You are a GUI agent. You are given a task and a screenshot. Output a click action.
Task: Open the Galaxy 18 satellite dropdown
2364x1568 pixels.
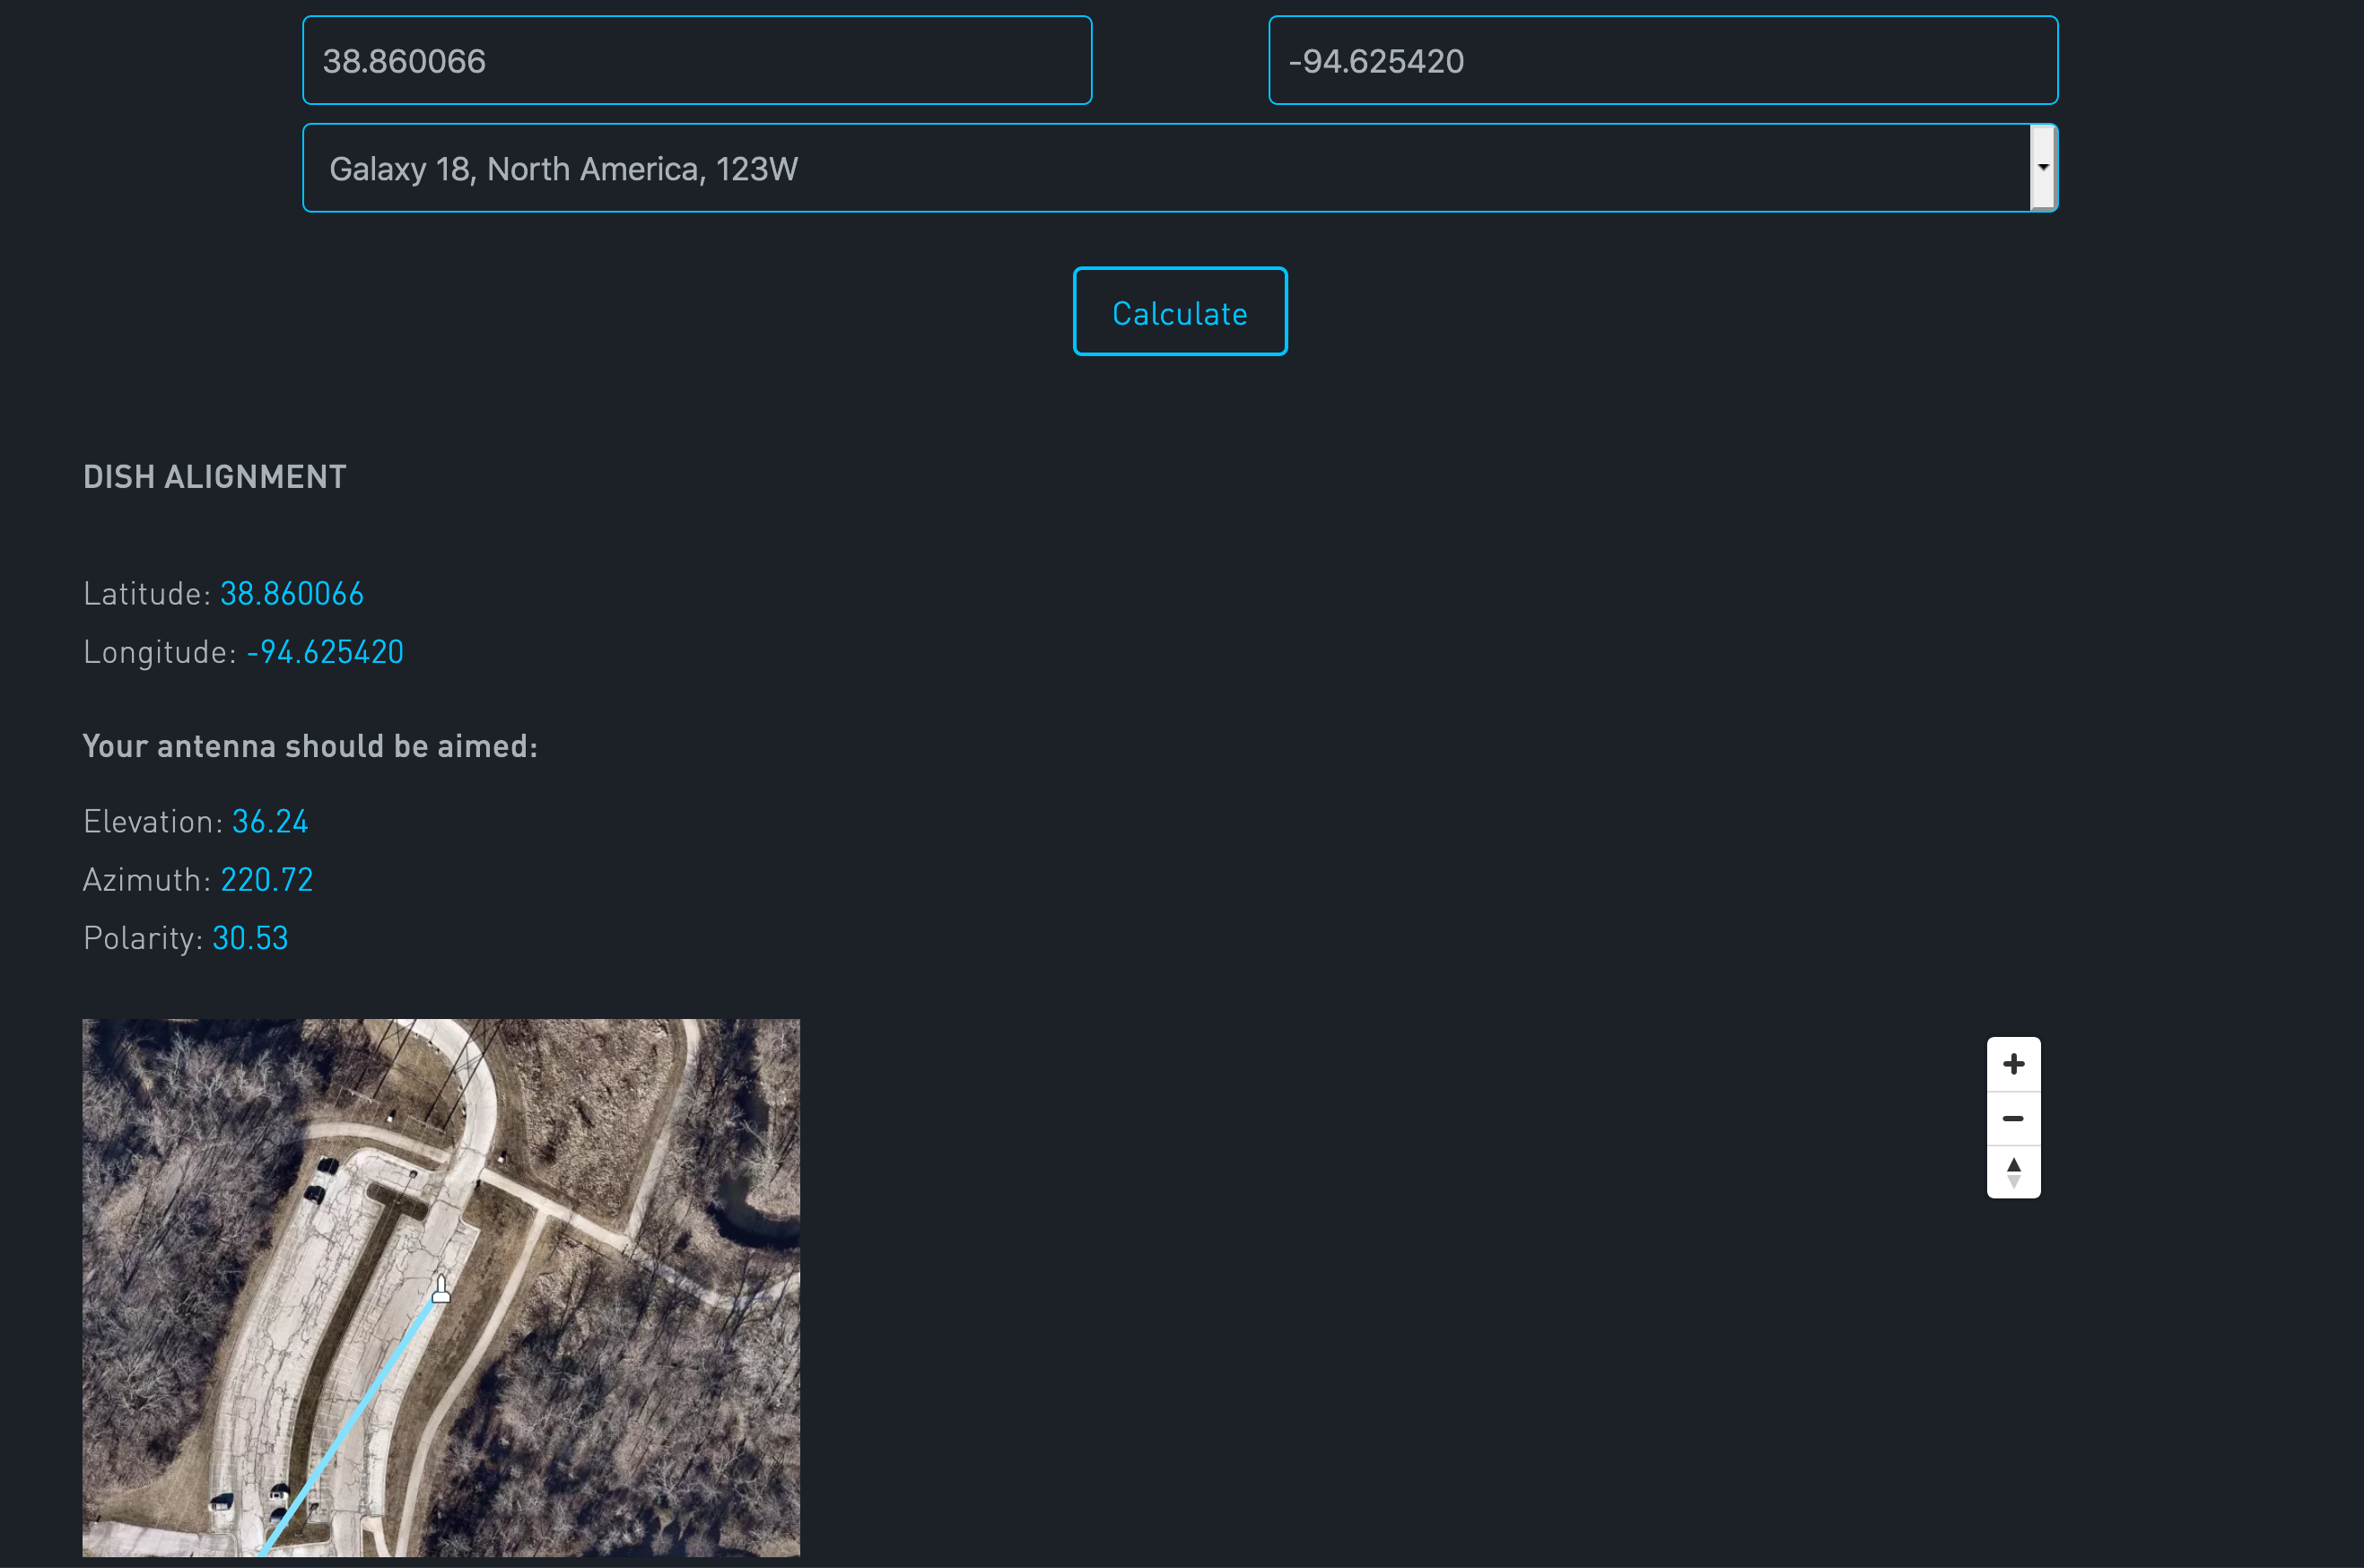pos(1180,168)
